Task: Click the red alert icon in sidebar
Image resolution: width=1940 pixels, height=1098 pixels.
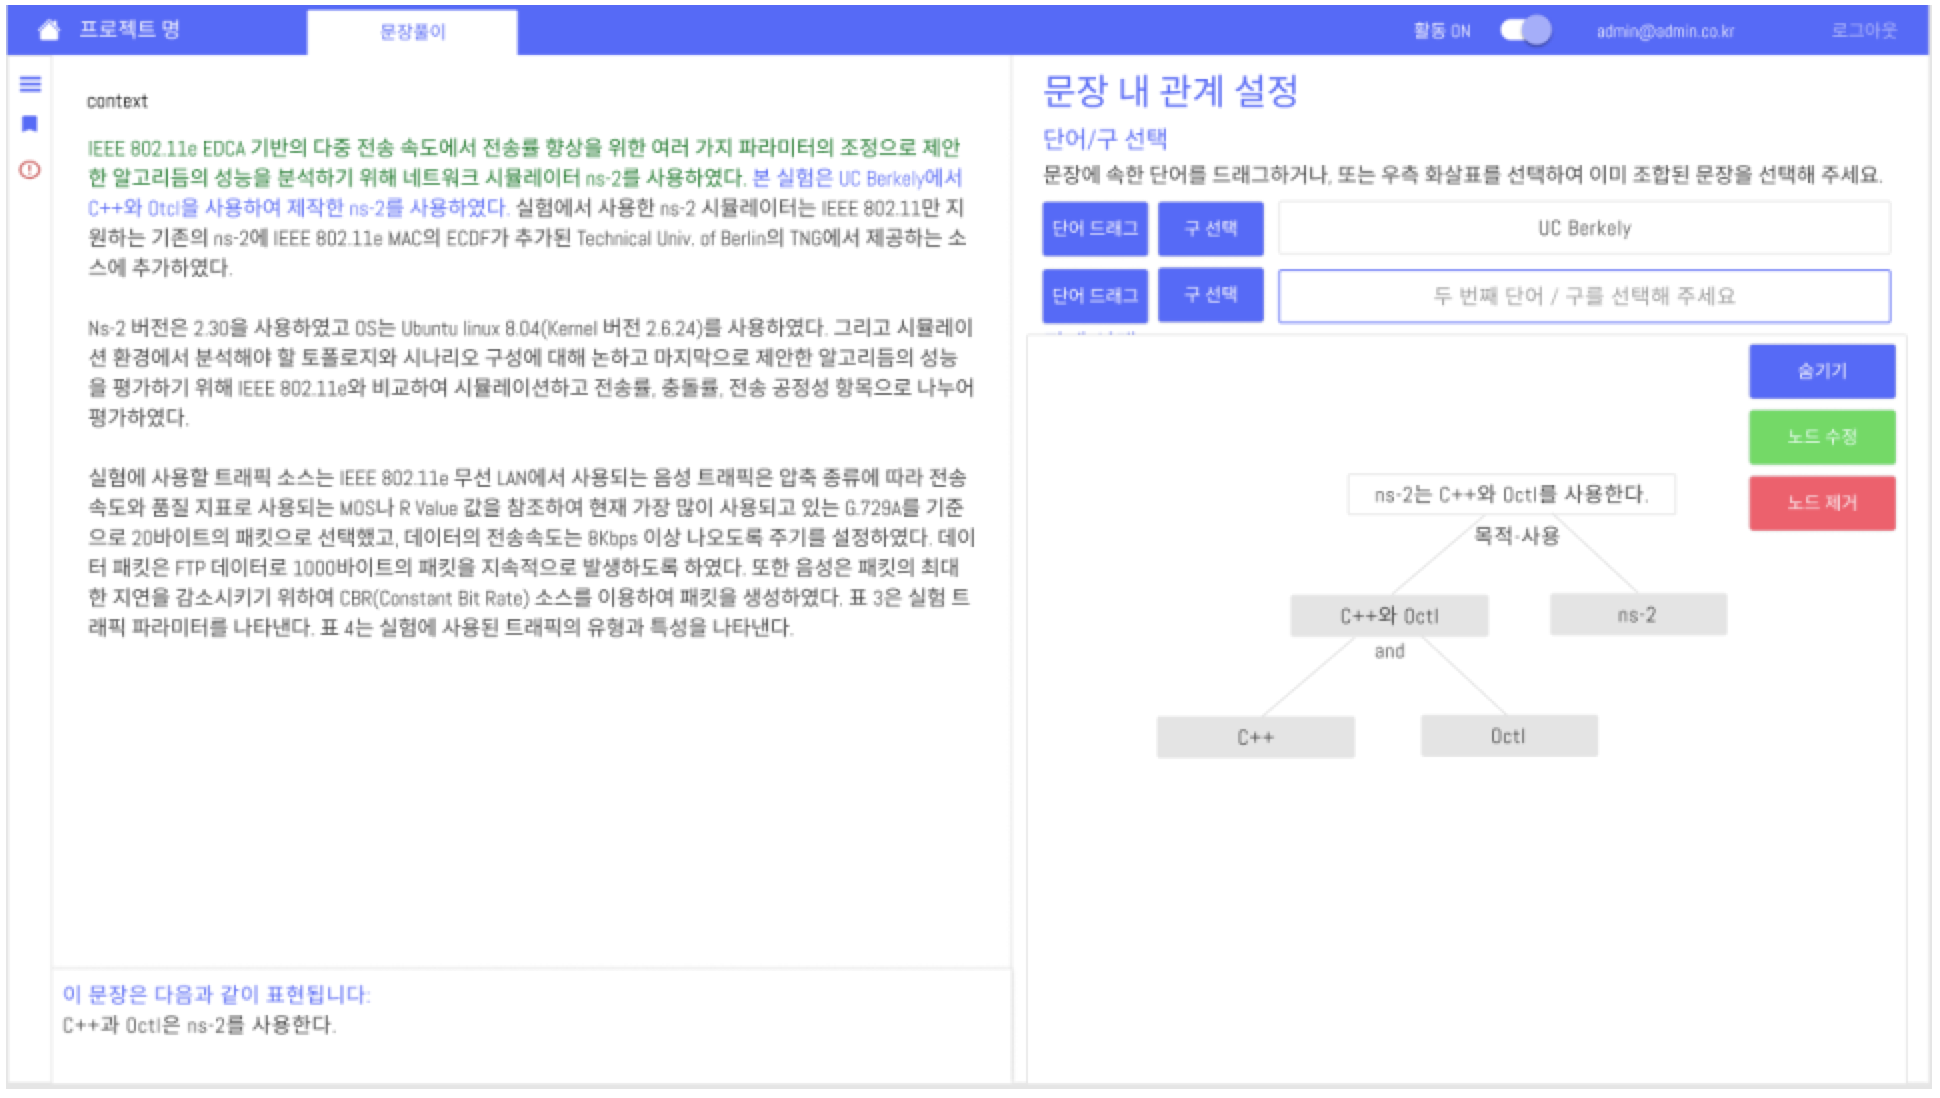Action: 30,170
